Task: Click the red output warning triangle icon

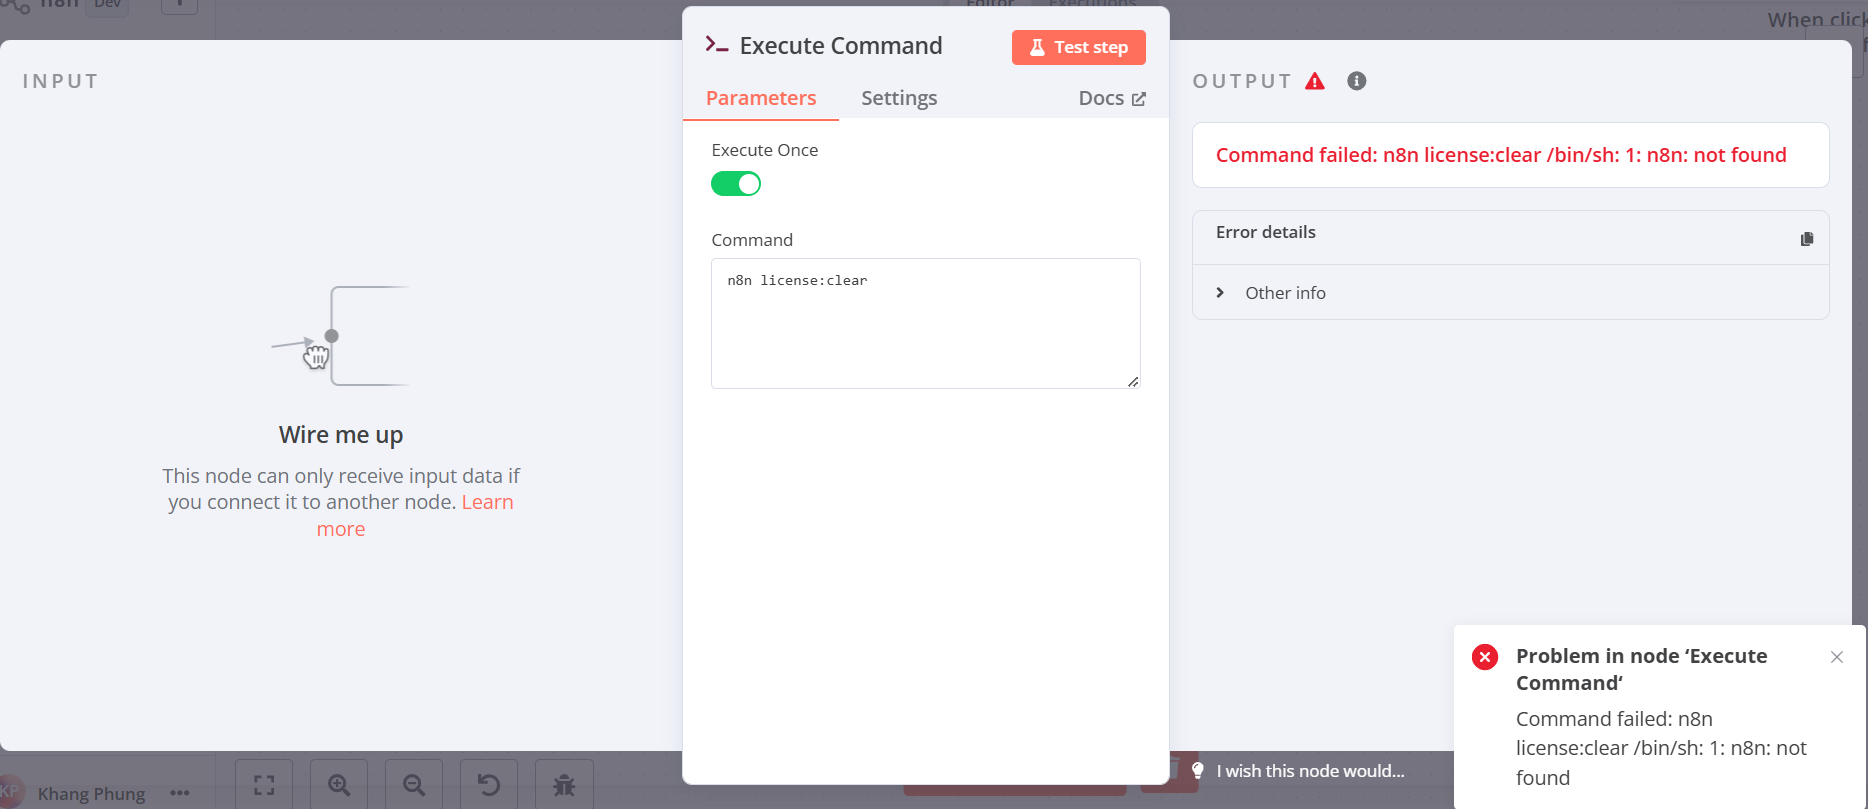Action: click(x=1315, y=81)
